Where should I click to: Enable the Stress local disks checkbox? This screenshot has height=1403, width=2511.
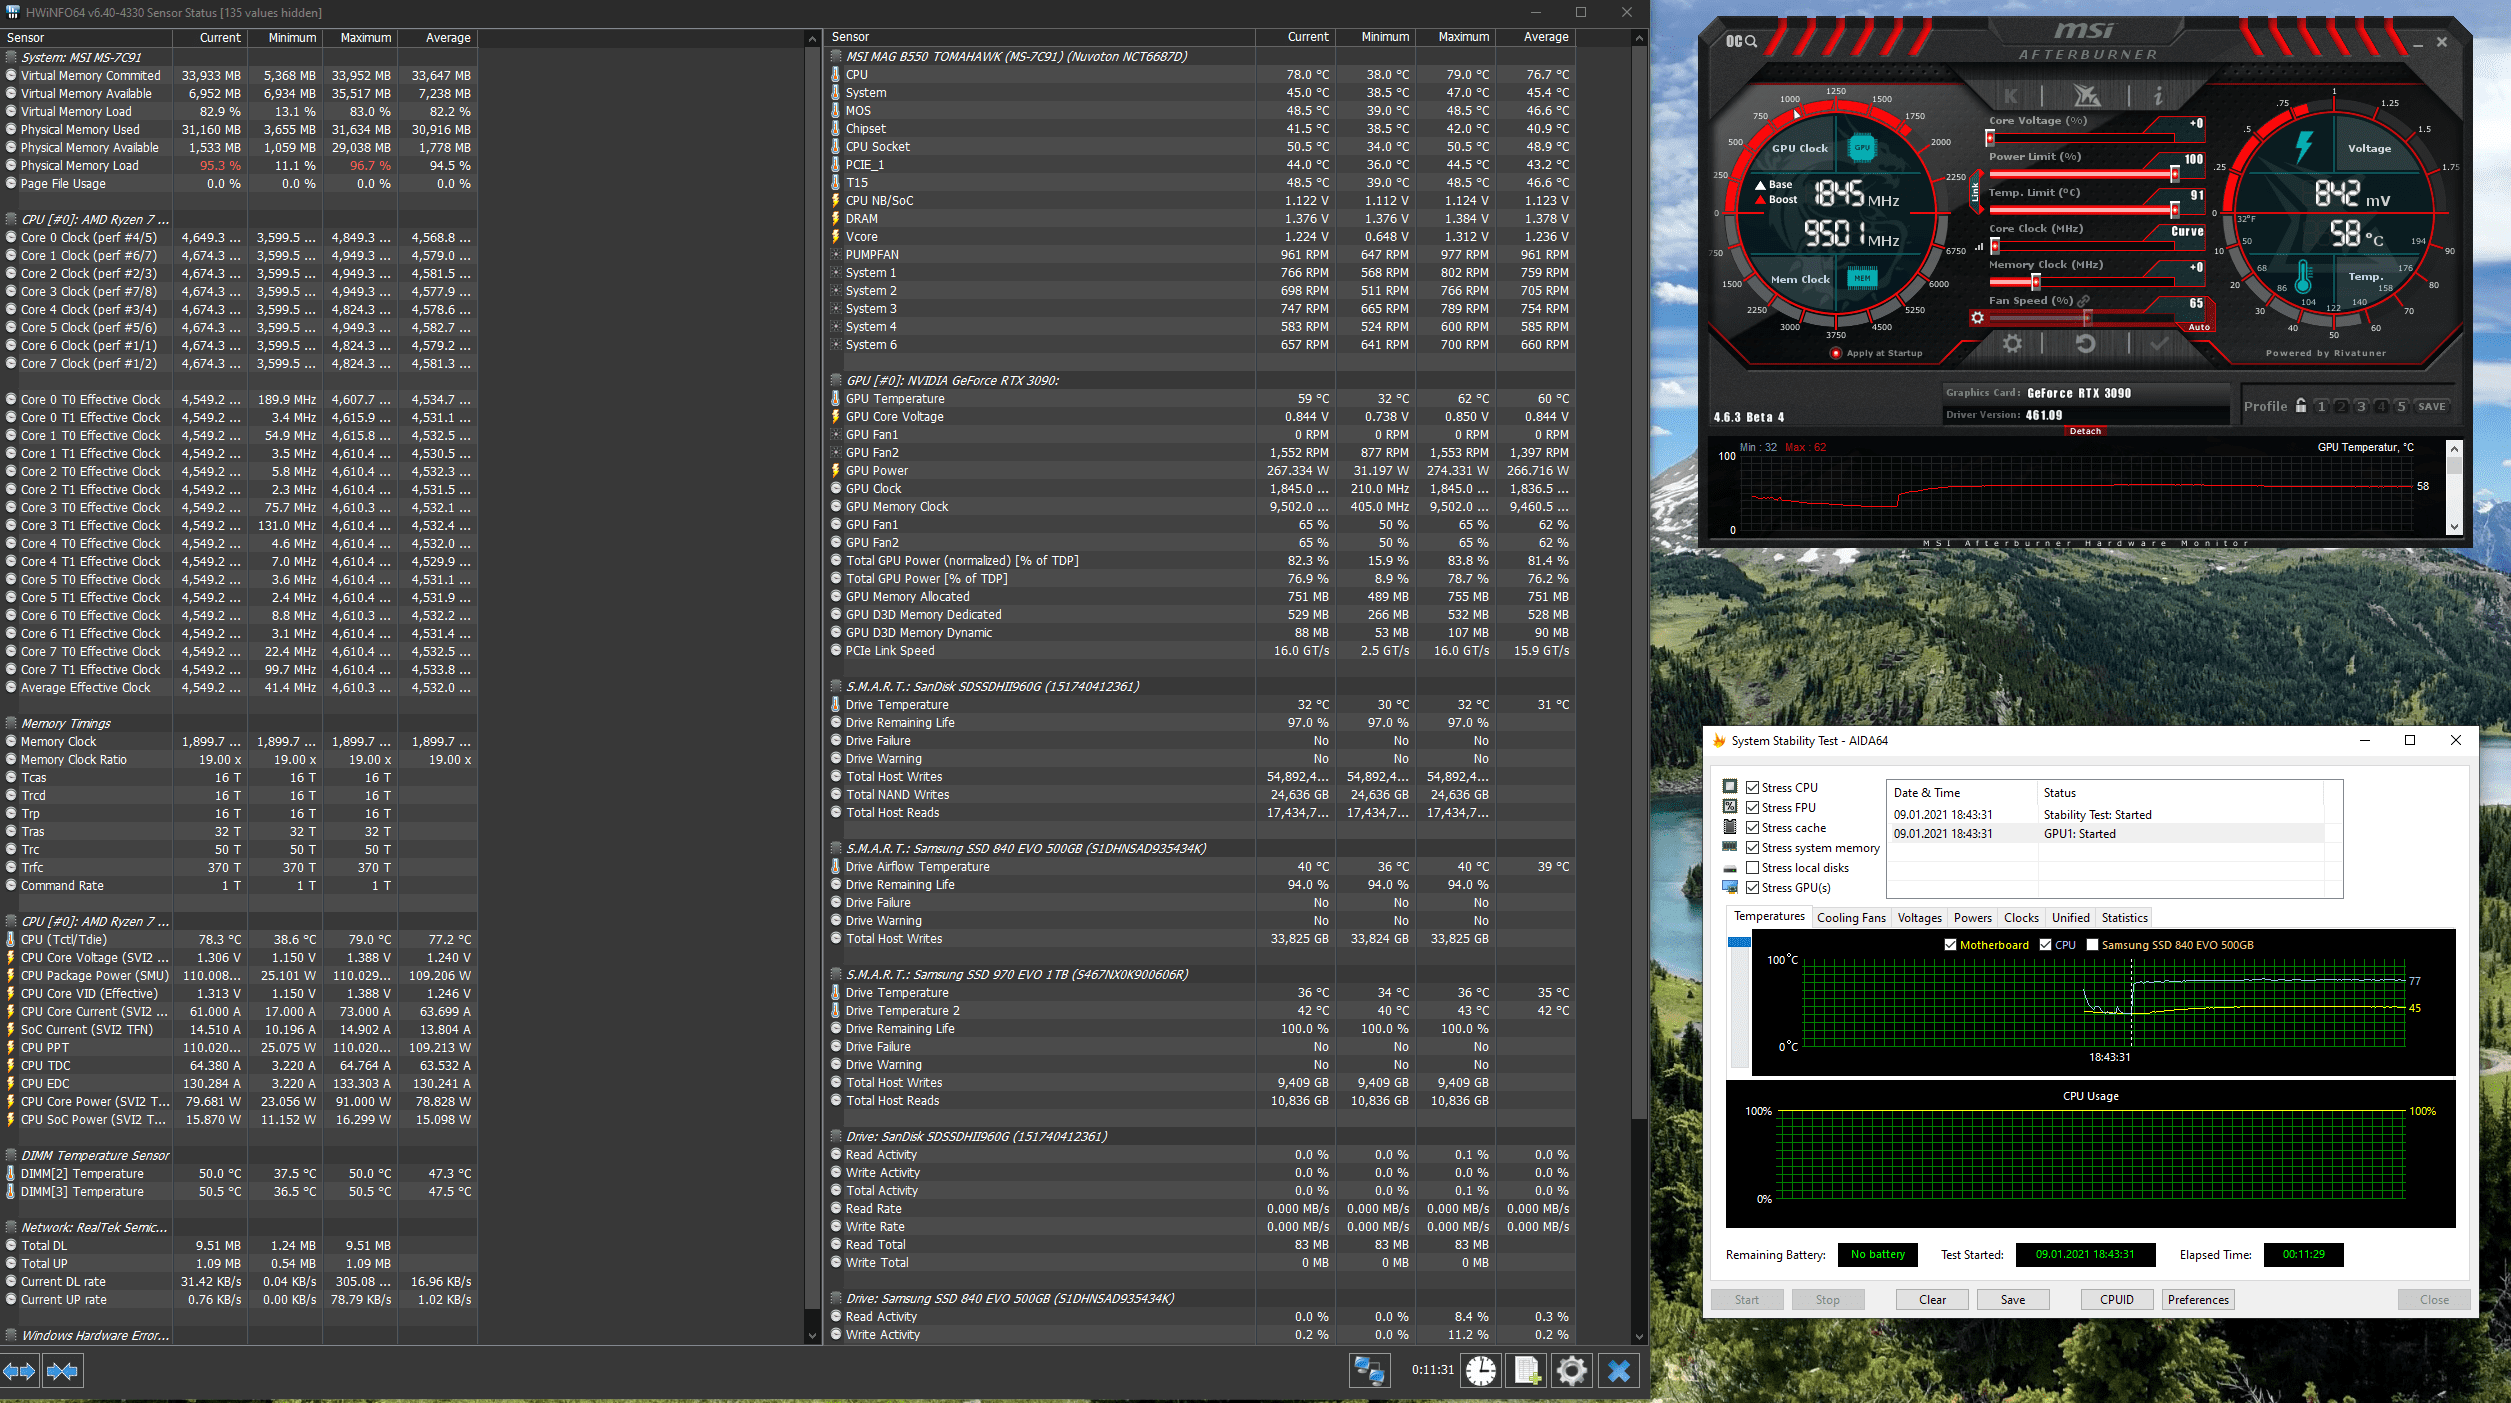[x=1752, y=867]
